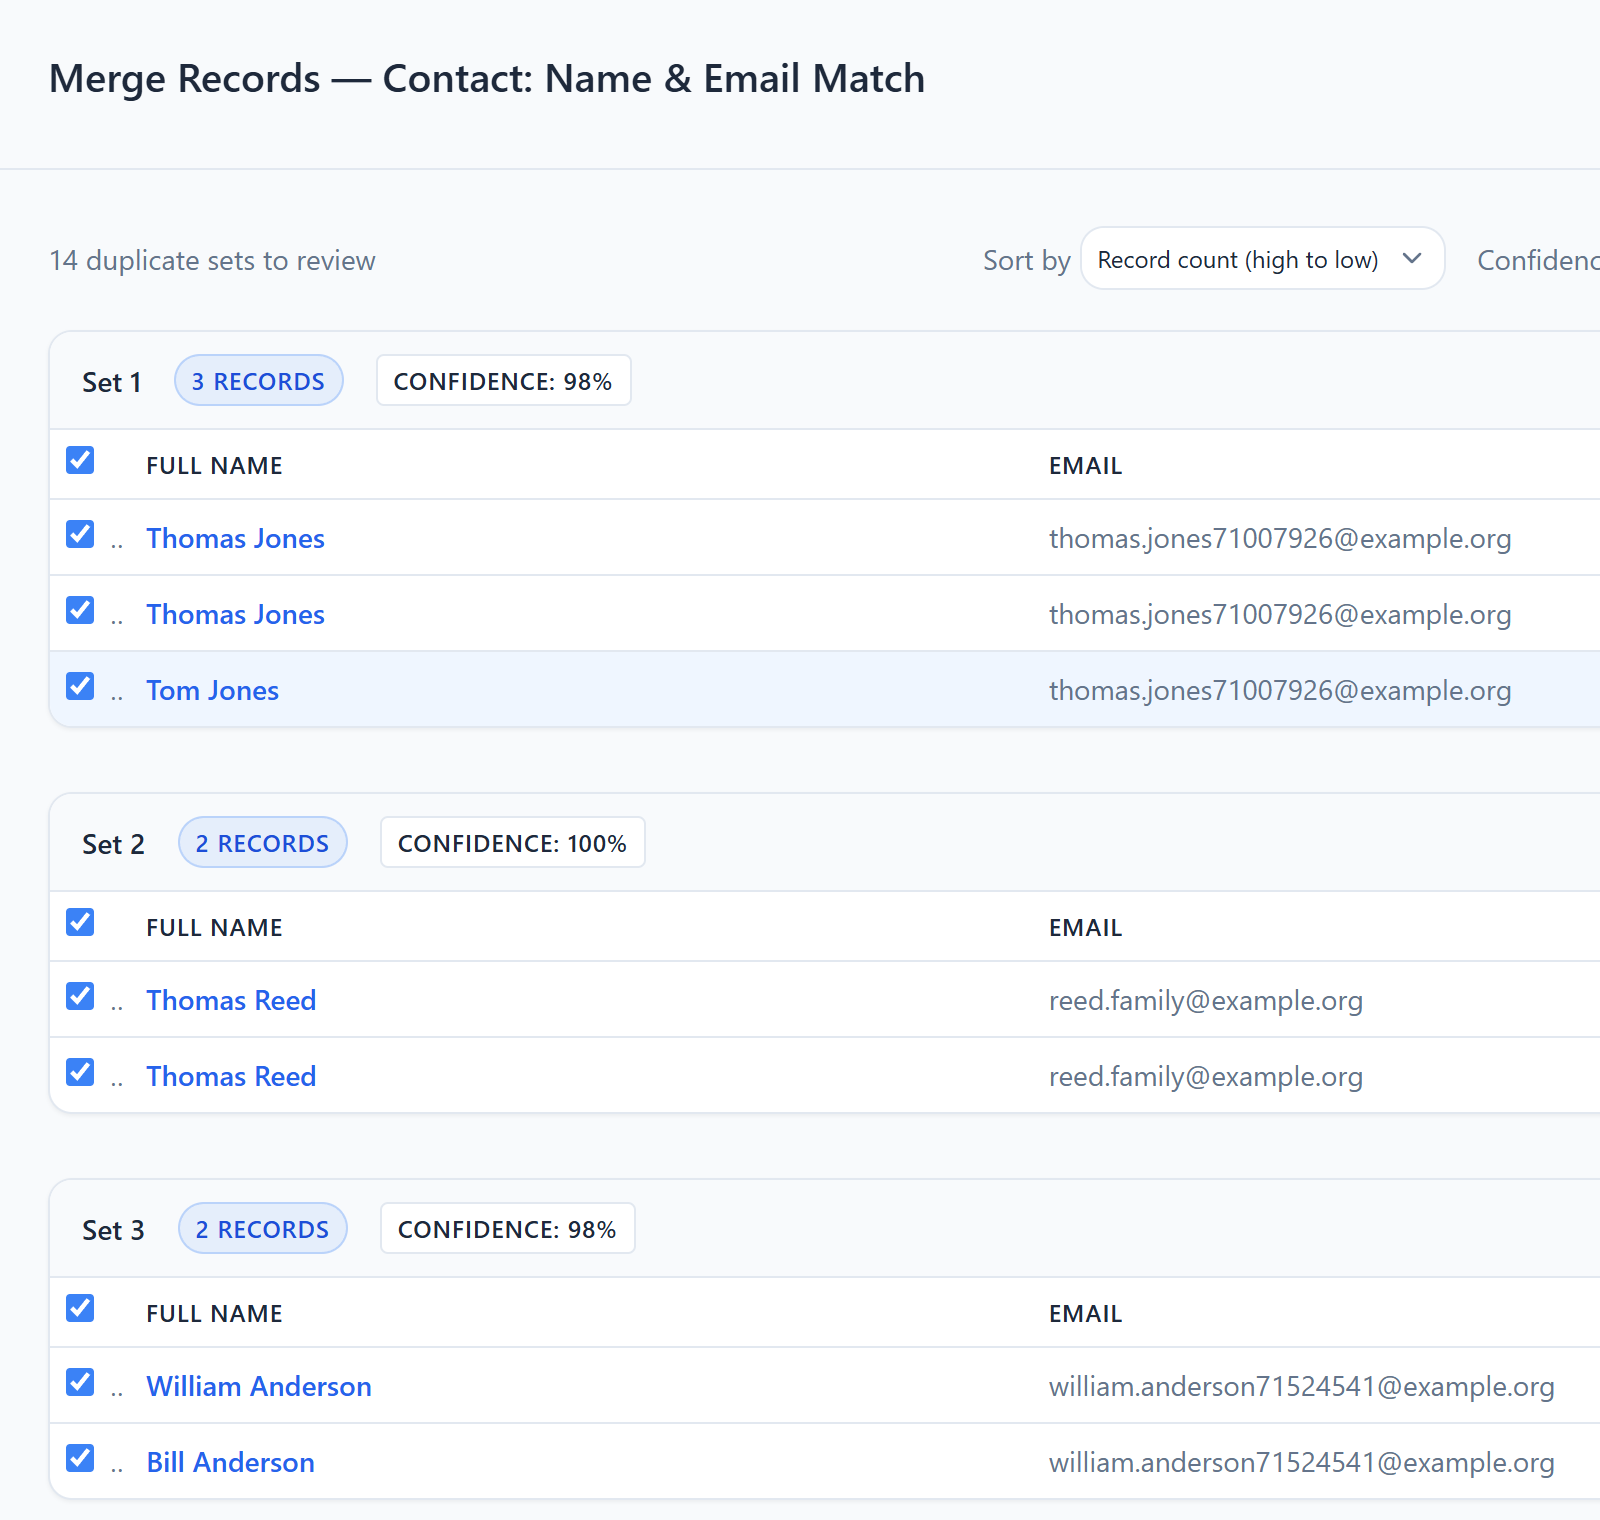Toggle the Set 3 select-all checkbox

pyautogui.click(x=80, y=1308)
